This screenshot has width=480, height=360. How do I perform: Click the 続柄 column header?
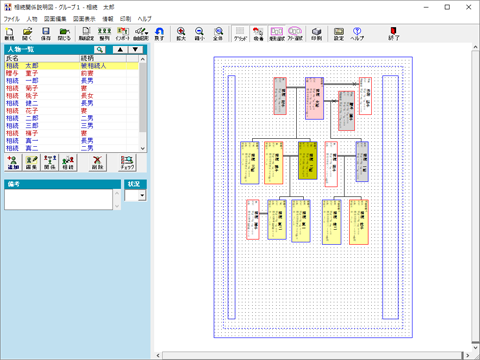[x=103, y=59]
